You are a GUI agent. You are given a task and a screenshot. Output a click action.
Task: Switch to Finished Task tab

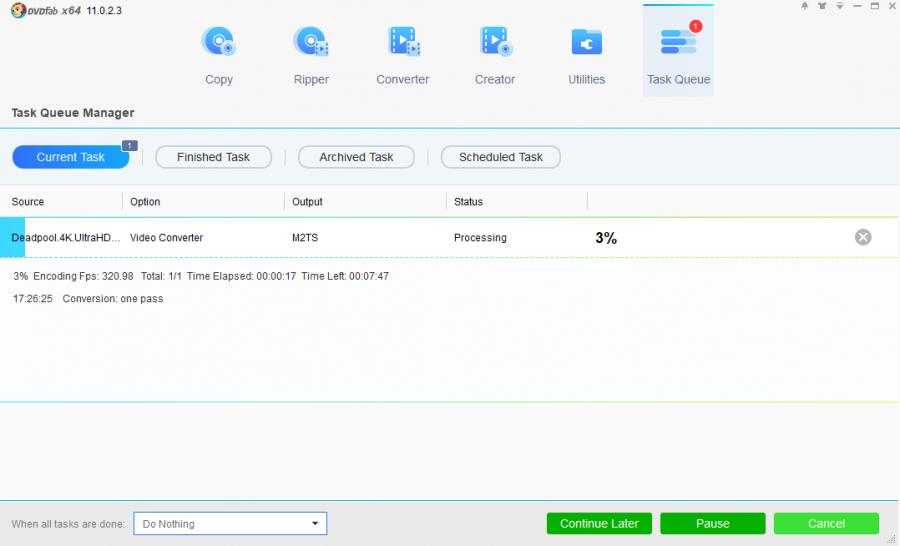[x=214, y=157]
